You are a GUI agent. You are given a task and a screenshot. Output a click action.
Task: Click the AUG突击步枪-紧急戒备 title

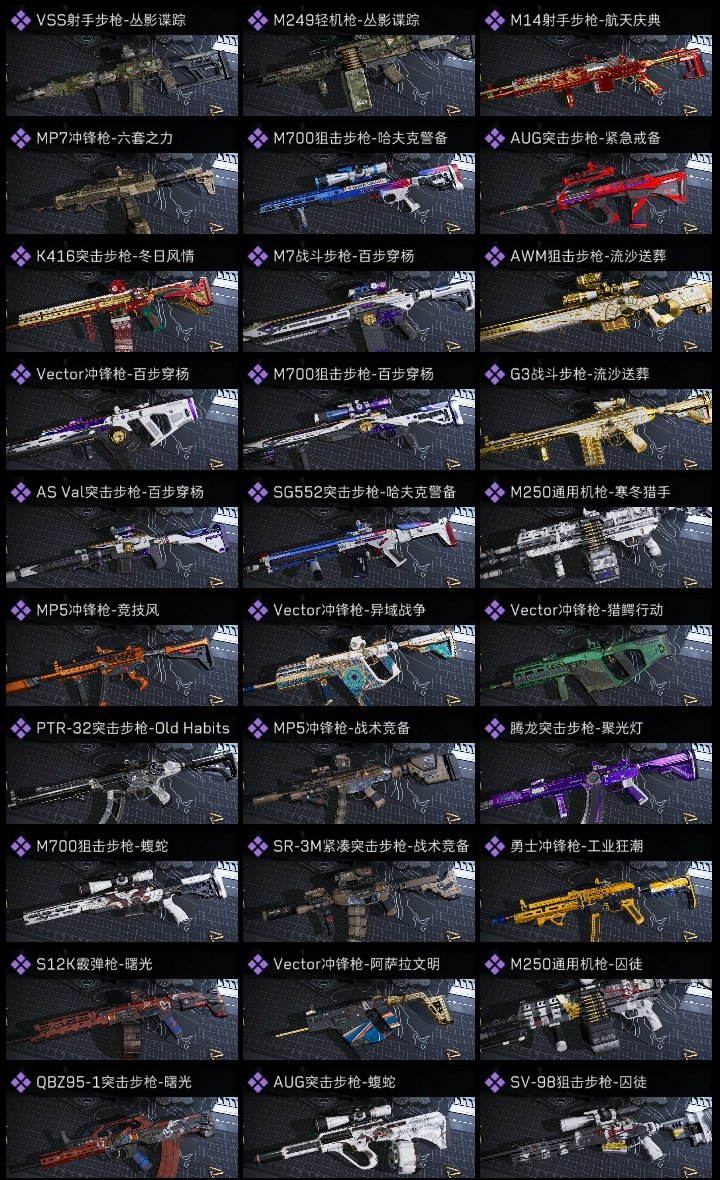coord(585,138)
